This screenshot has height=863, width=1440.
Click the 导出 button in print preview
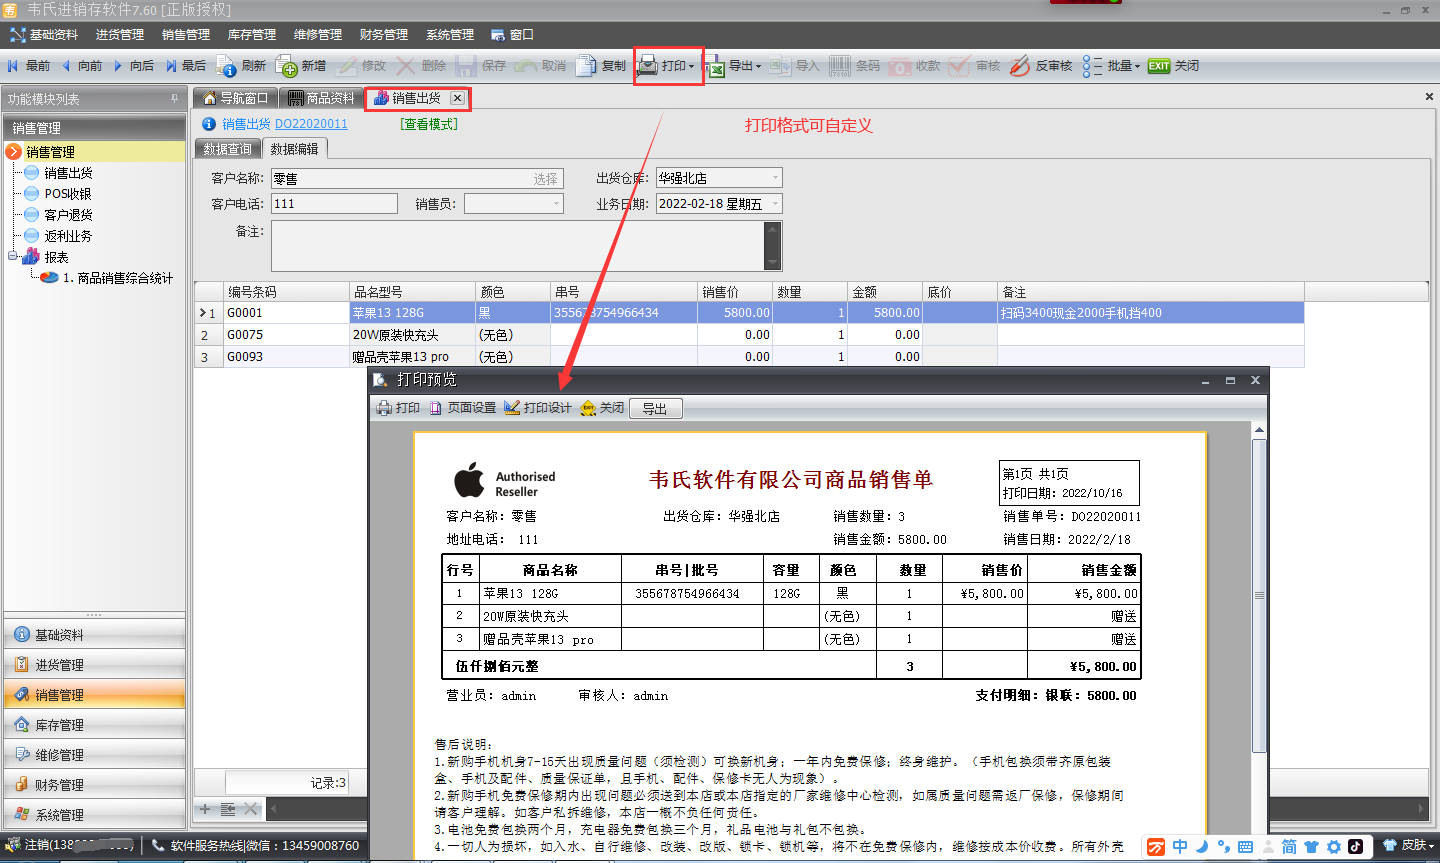point(656,408)
